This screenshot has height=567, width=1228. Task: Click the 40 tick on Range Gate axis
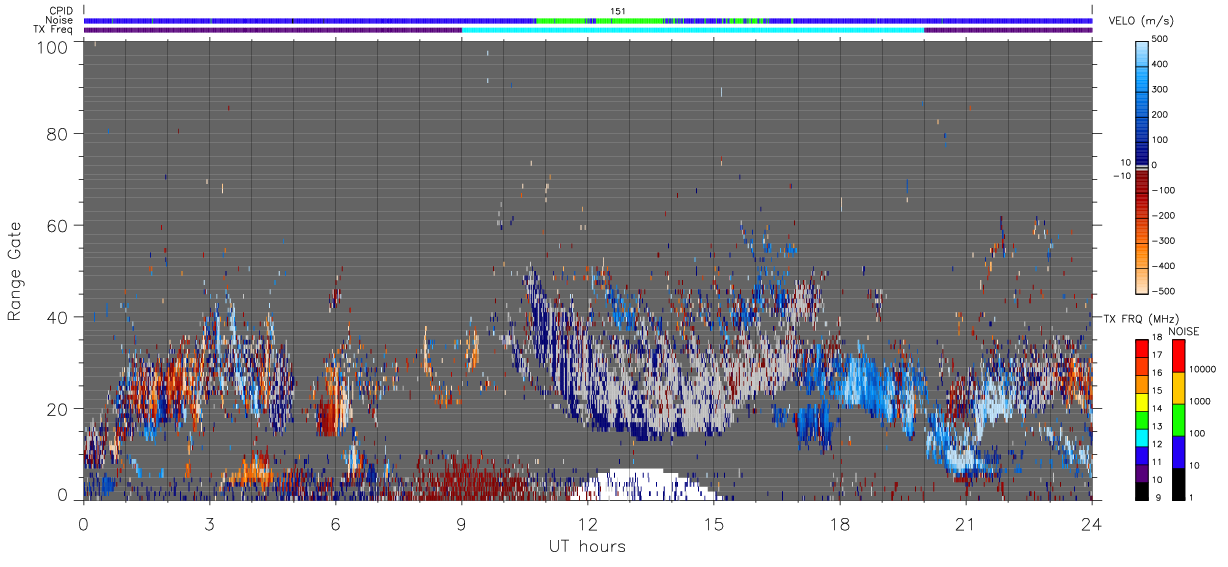(56, 317)
